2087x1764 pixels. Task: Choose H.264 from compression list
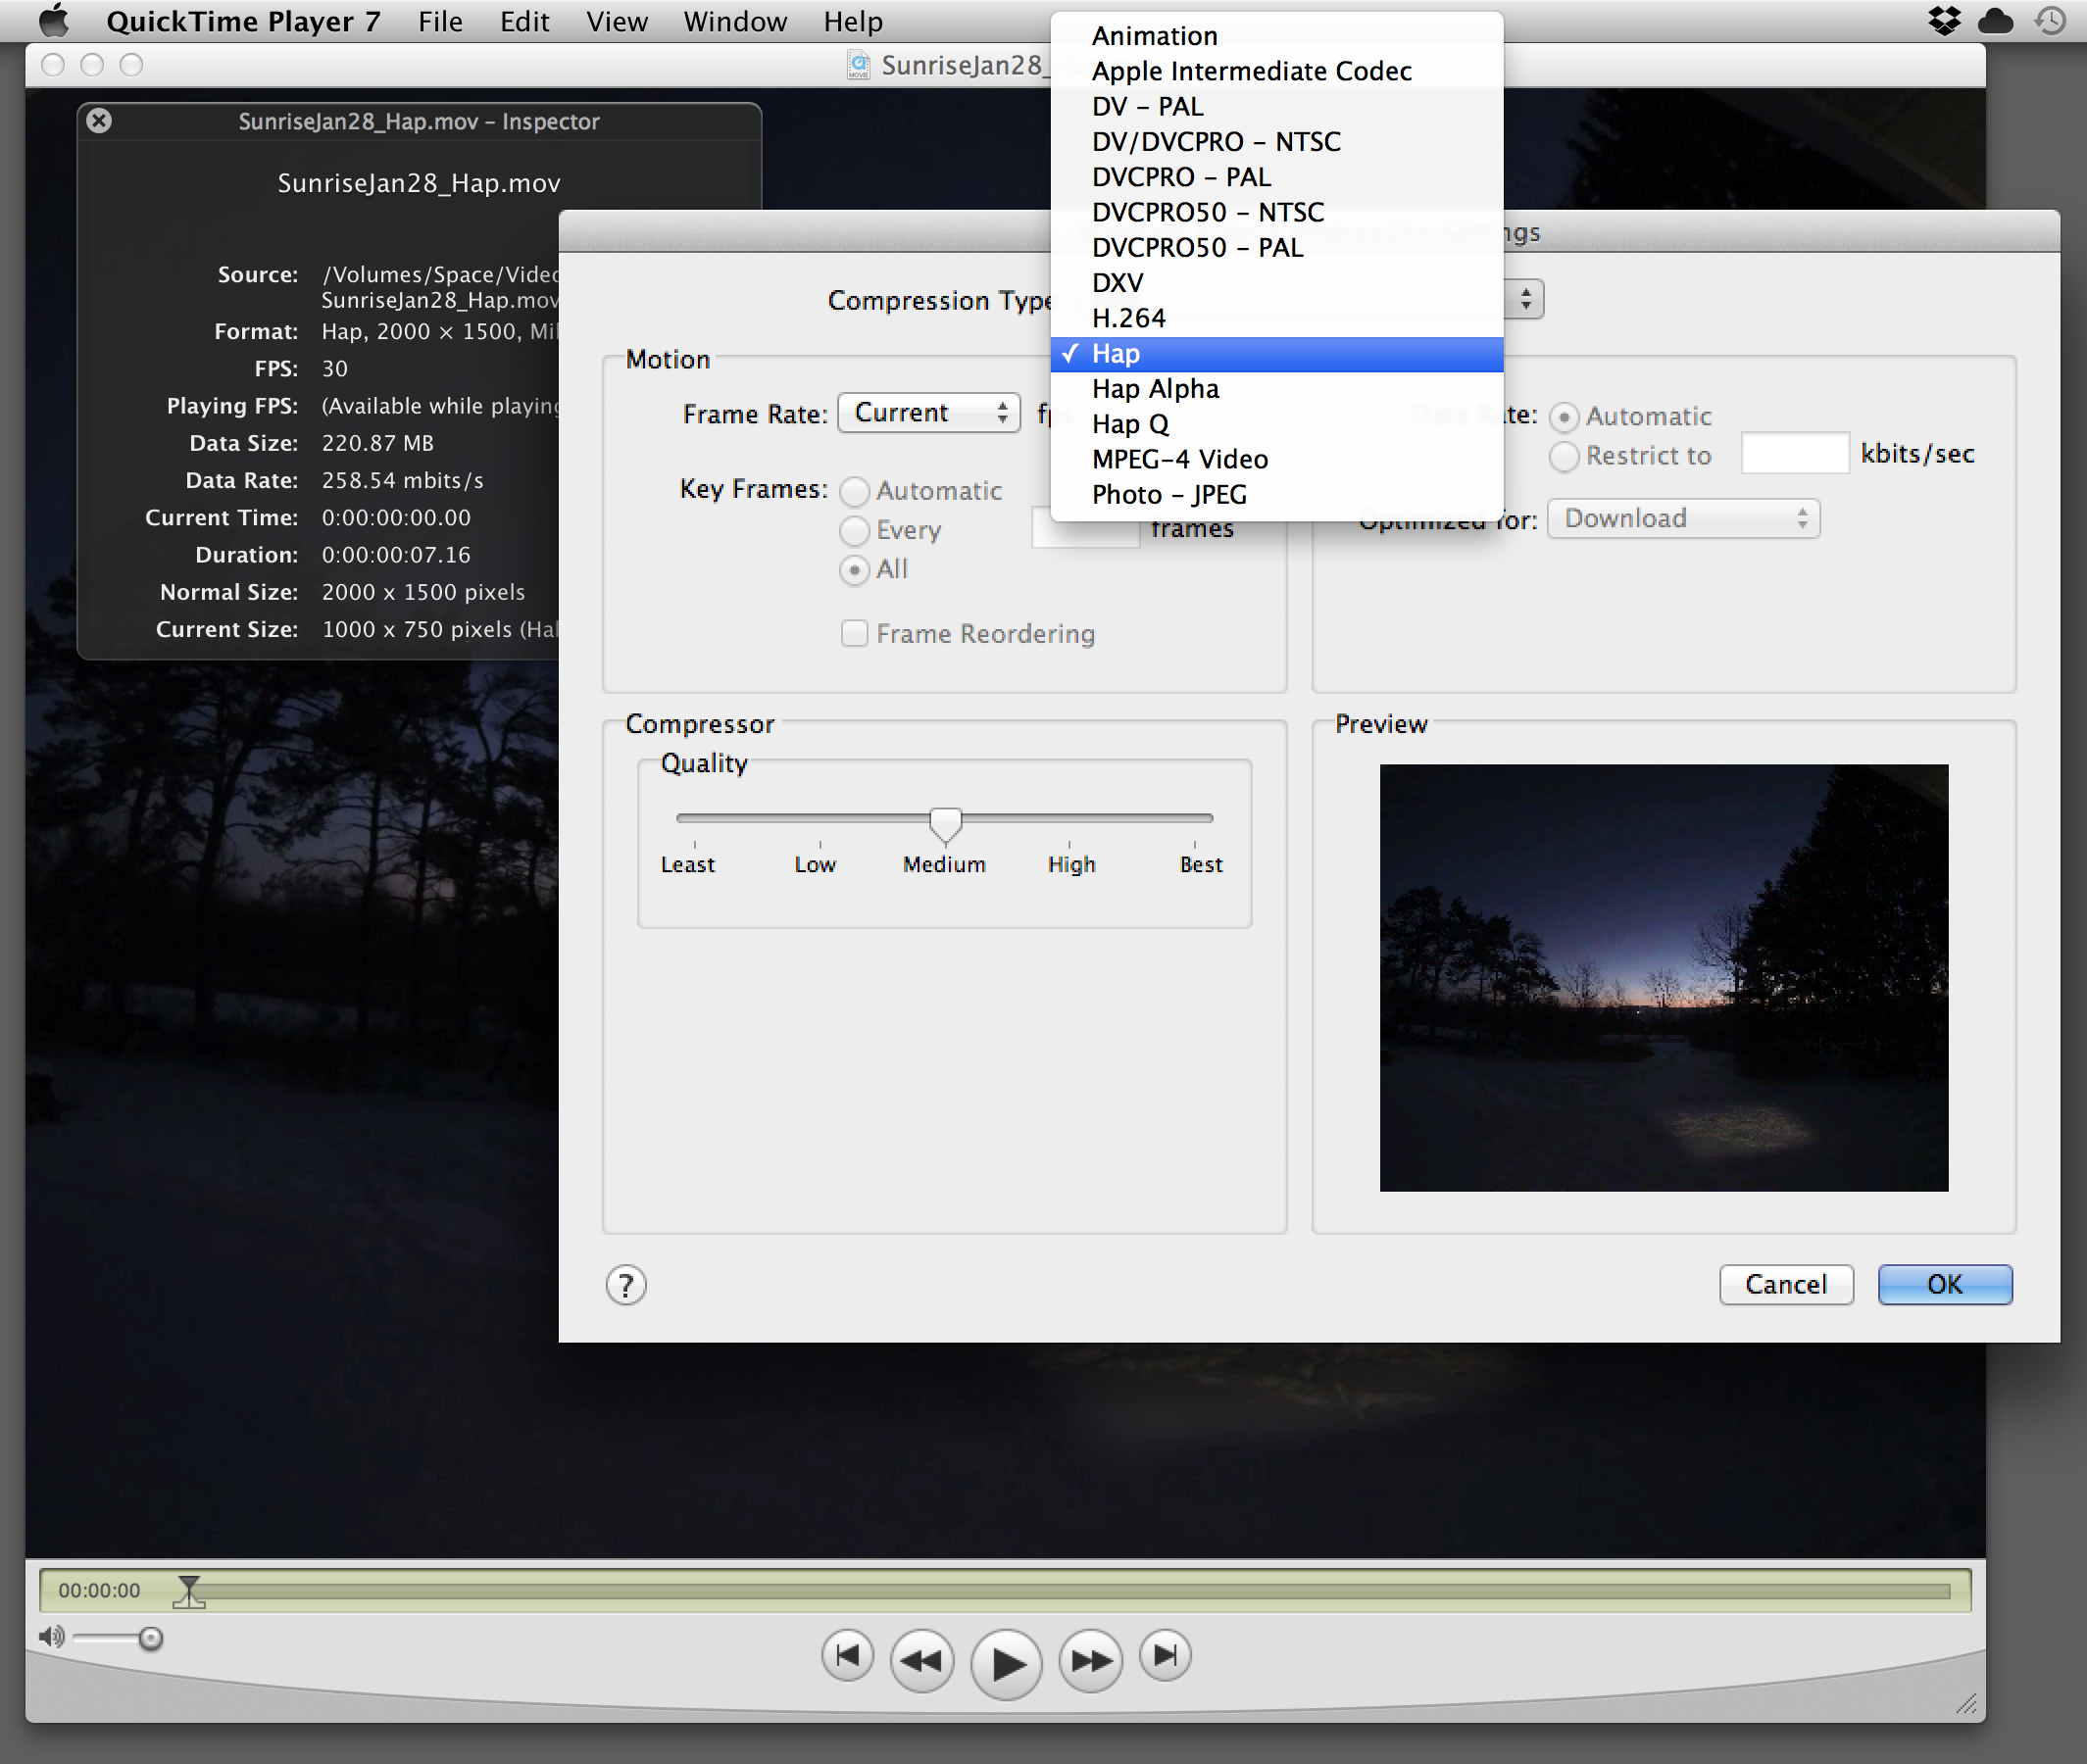coord(1128,318)
